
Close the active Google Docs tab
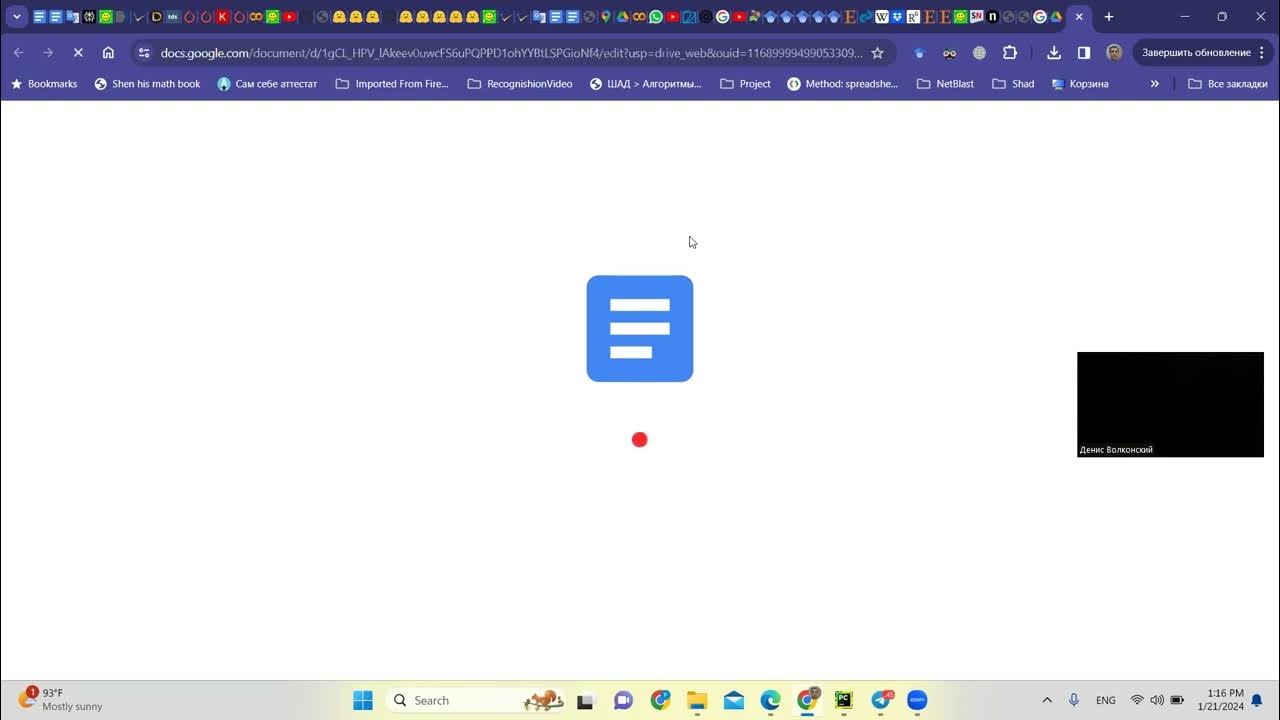point(1079,17)
